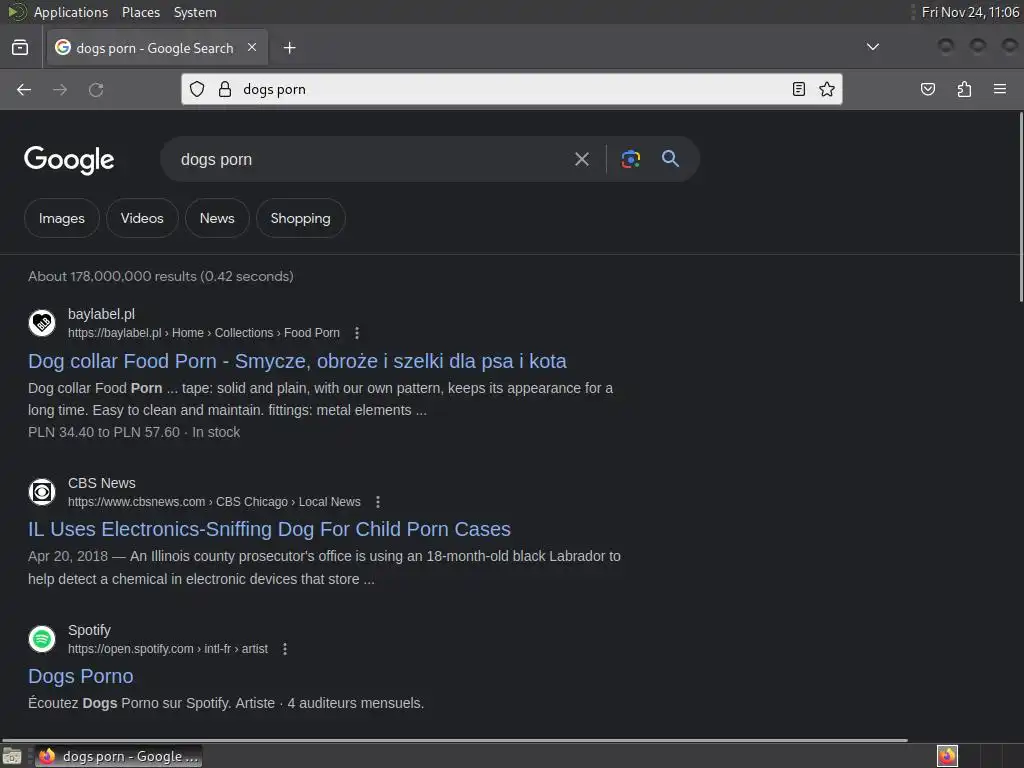Click the horizontal page scrollbar
Image resolution: width=1024 pixels, height=768 pixels.
tap(454, 740)
